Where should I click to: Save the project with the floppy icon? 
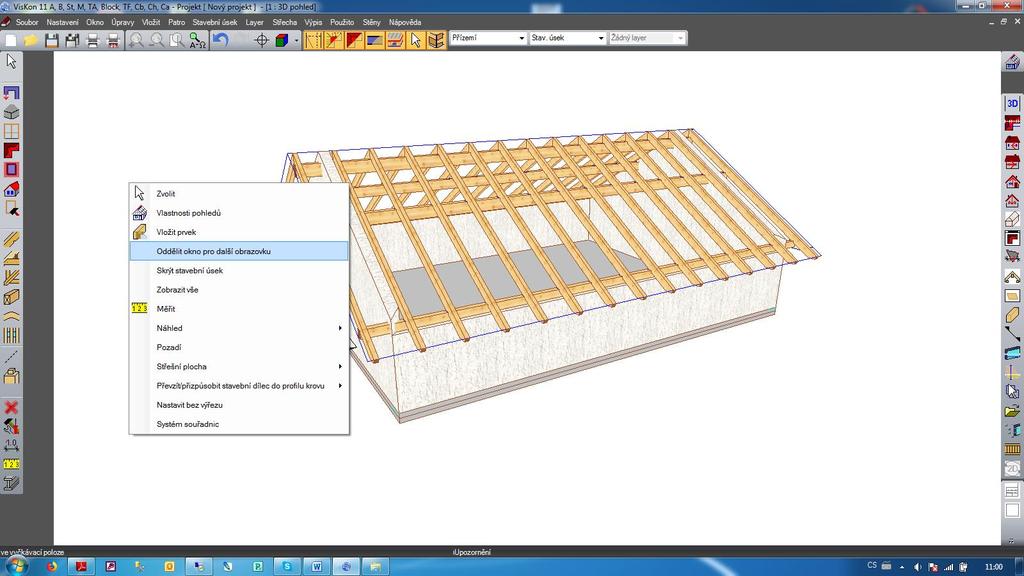pos(52,40)
